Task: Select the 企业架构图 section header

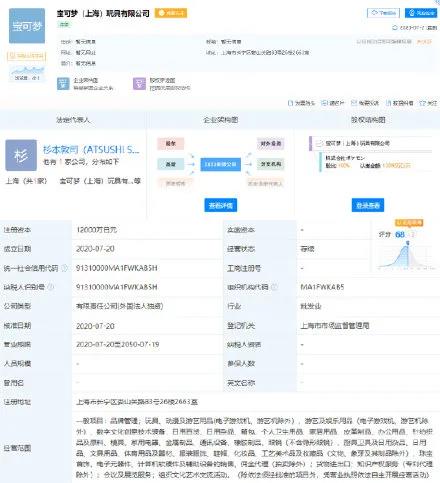Action: pyautogui.click(x=220, y=120)
